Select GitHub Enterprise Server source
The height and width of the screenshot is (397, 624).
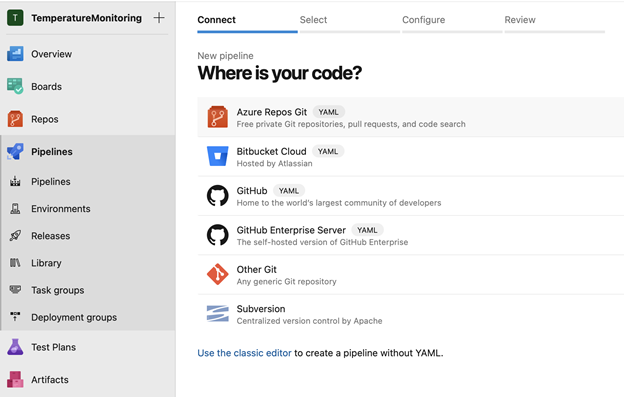click(x=411, y=235)
